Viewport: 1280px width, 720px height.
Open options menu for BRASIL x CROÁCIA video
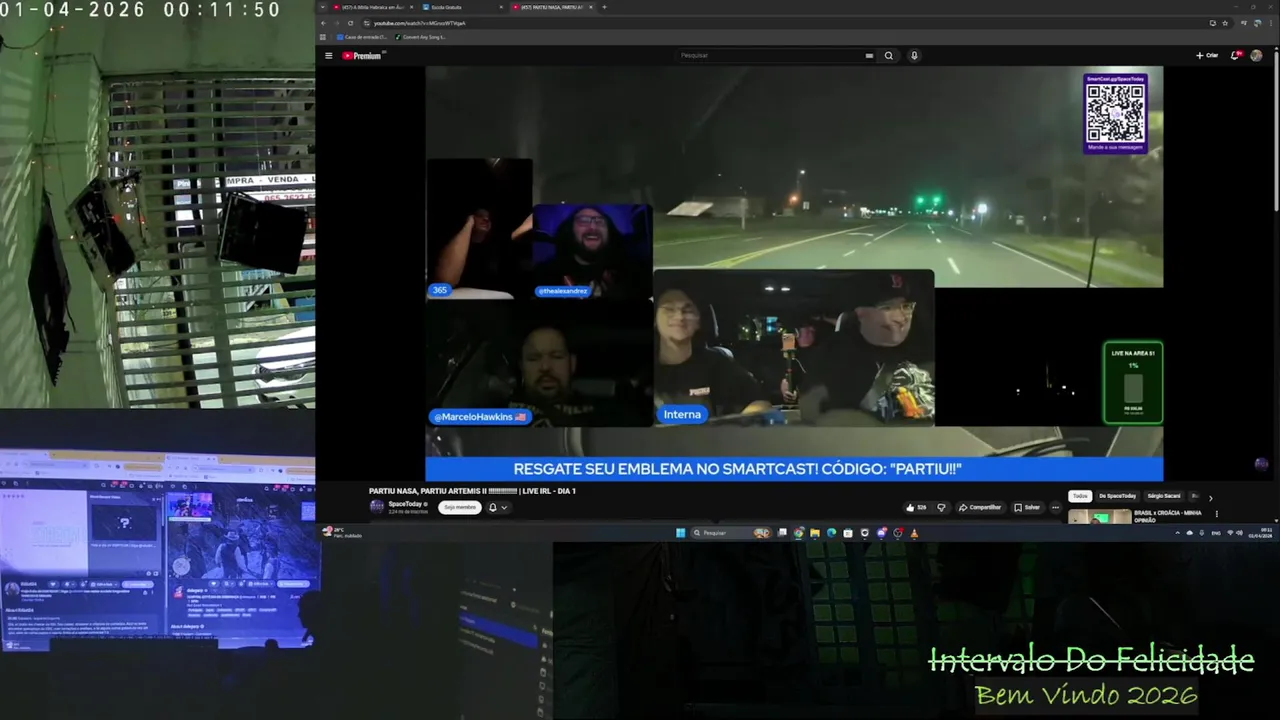pos(1217,514)
